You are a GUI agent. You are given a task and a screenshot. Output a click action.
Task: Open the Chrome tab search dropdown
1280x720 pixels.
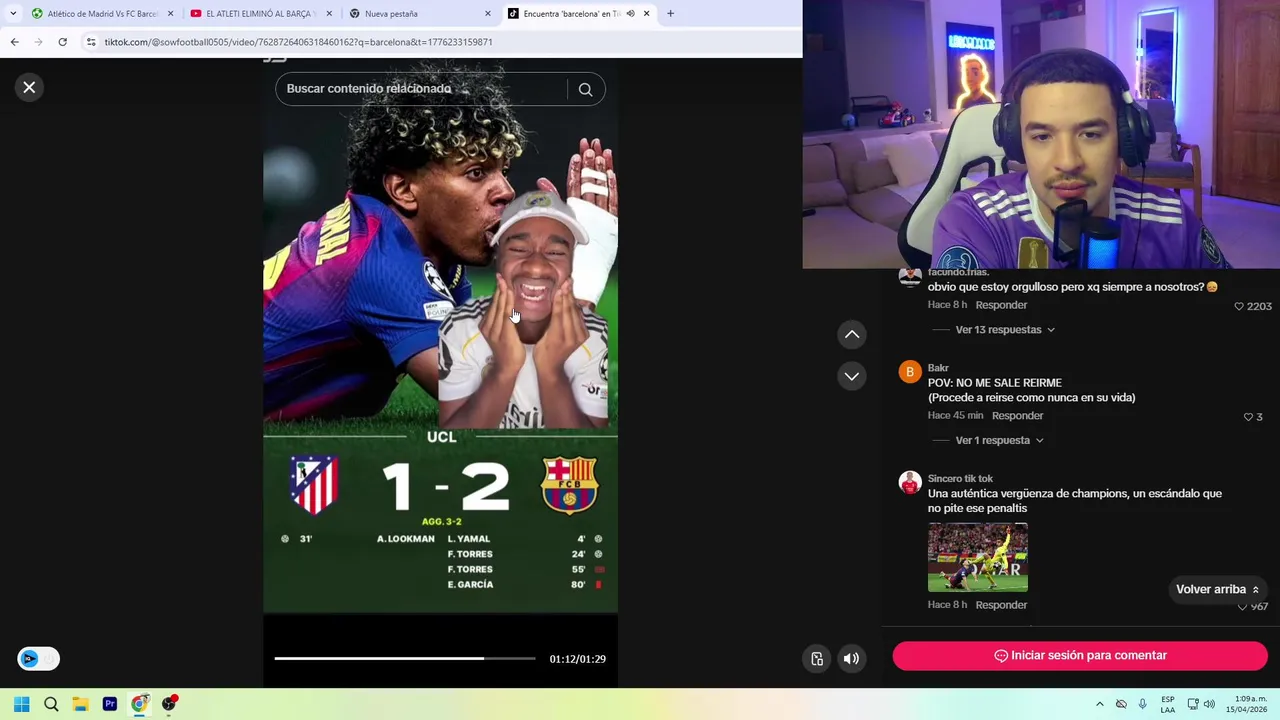point(13,14)
